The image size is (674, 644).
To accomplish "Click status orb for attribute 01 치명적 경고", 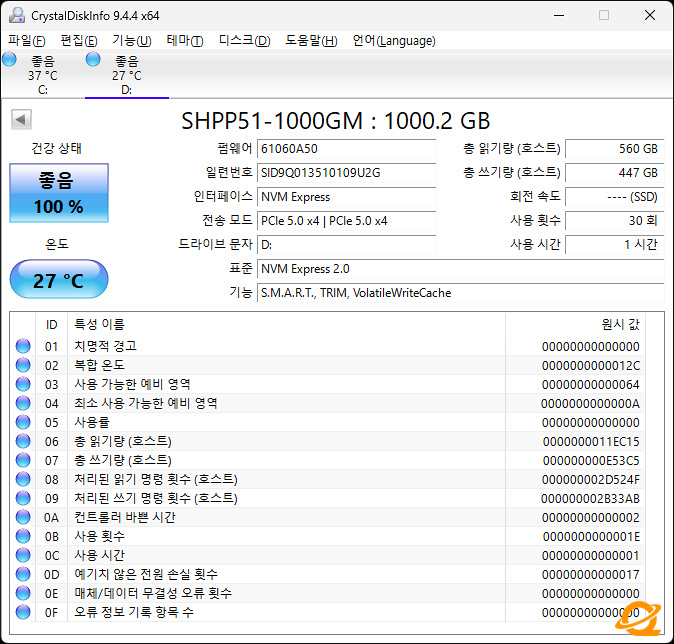I will pyautogui.click(x=23, y=346).
